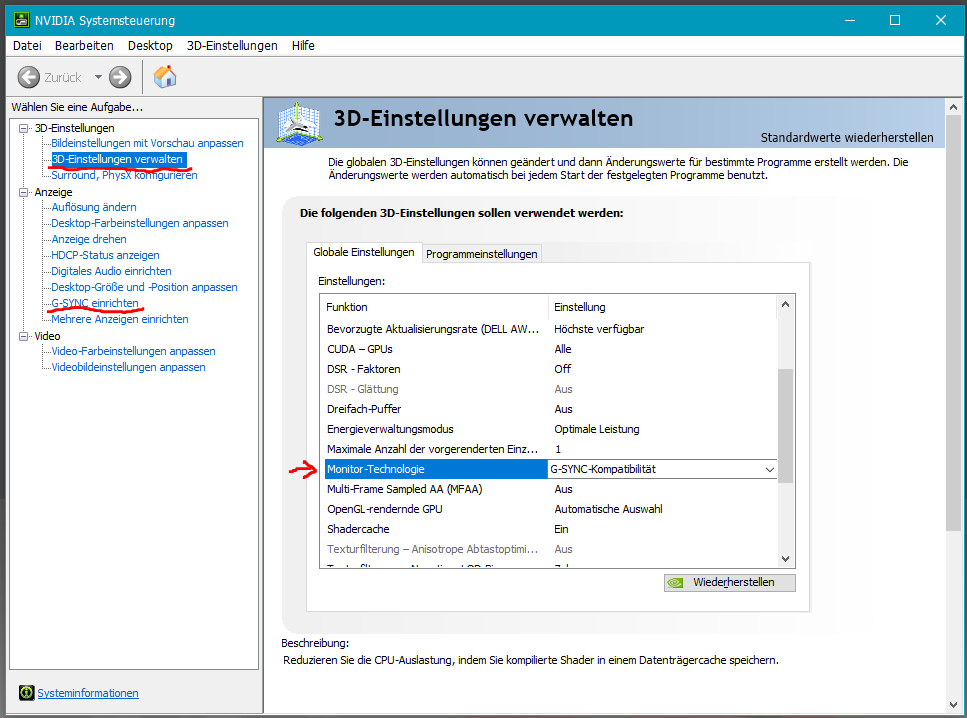967x718 pixels.
Task: Click Standardwerte wiederherstellen link
Action: (x=847, y=138)
